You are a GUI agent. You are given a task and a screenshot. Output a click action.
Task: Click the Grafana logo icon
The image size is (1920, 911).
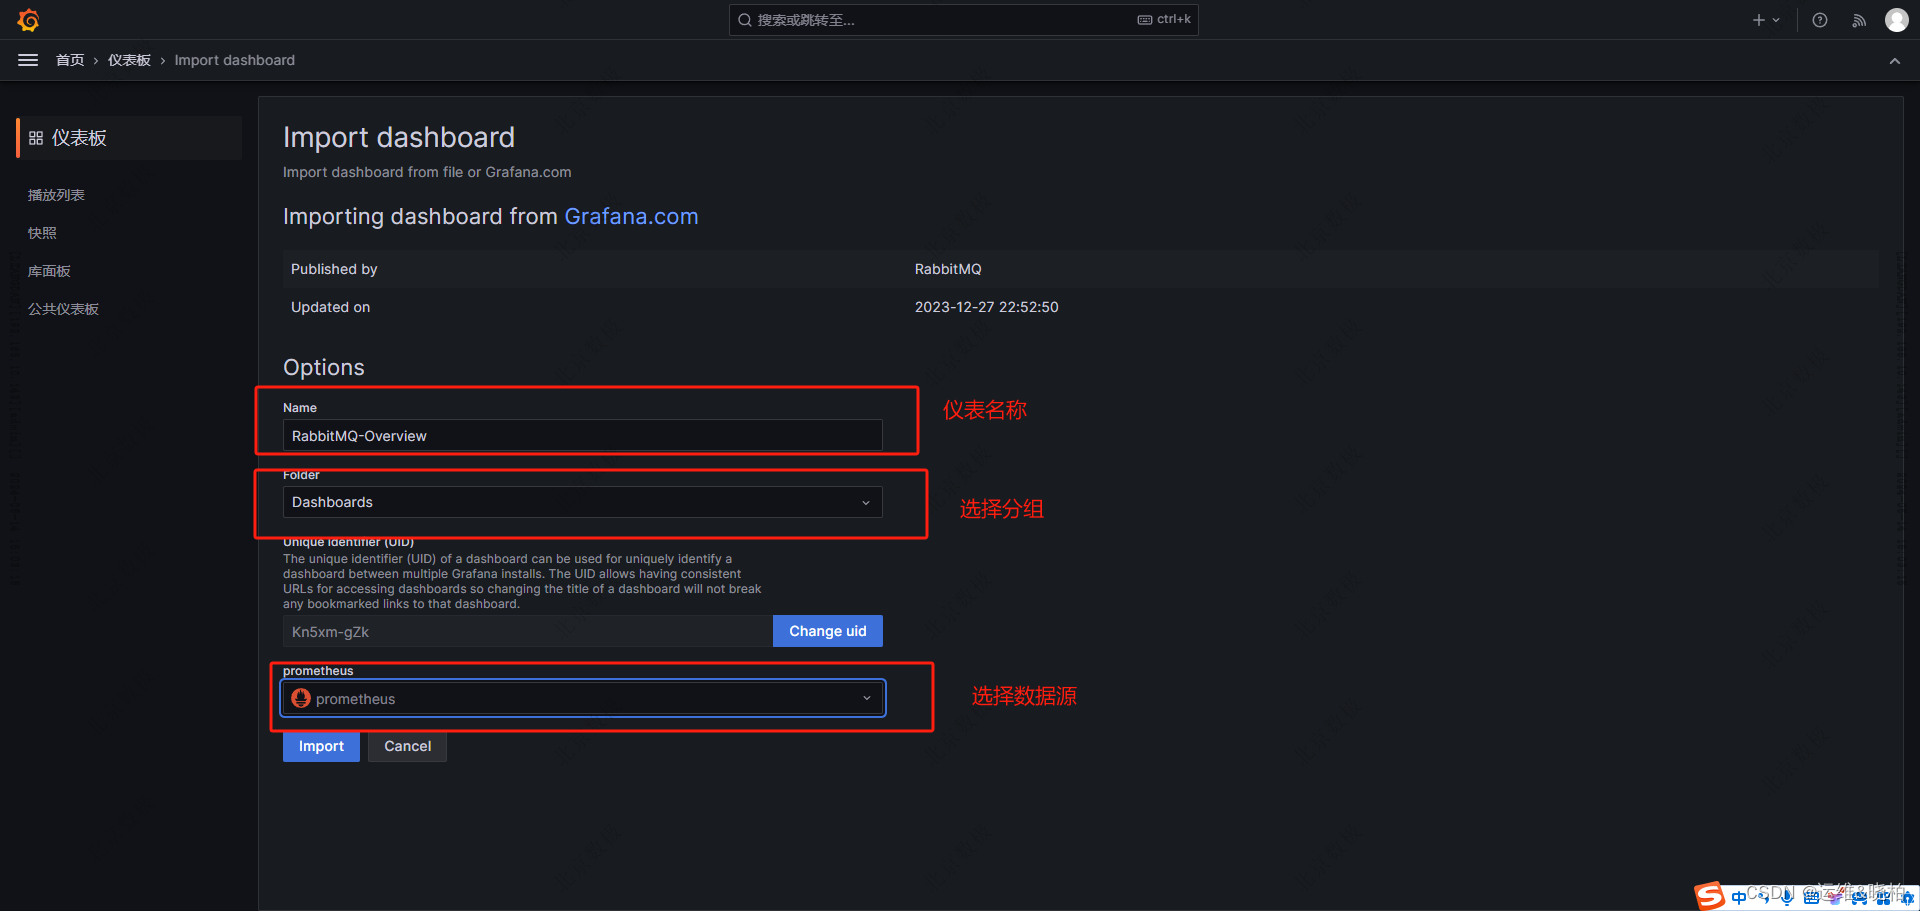click(x=28, y=20)
